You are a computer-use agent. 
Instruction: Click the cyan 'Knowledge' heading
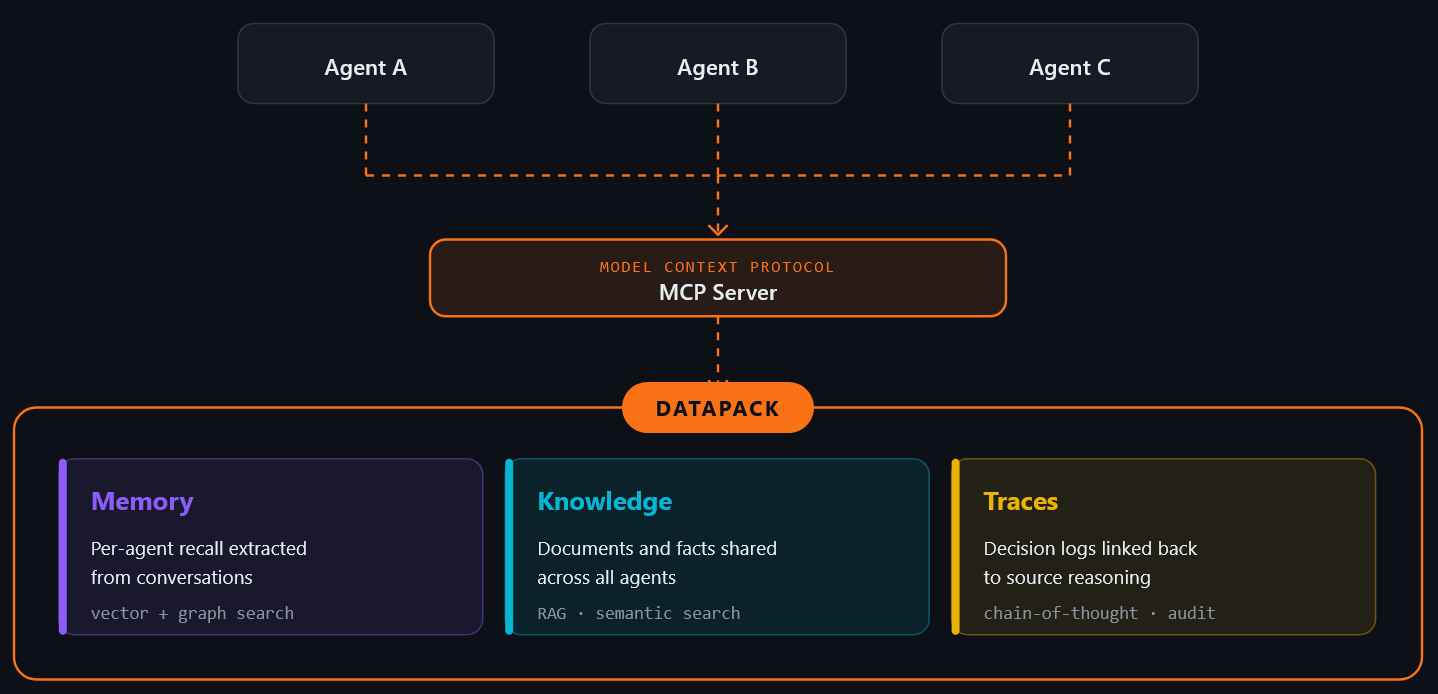pos(605,501)
